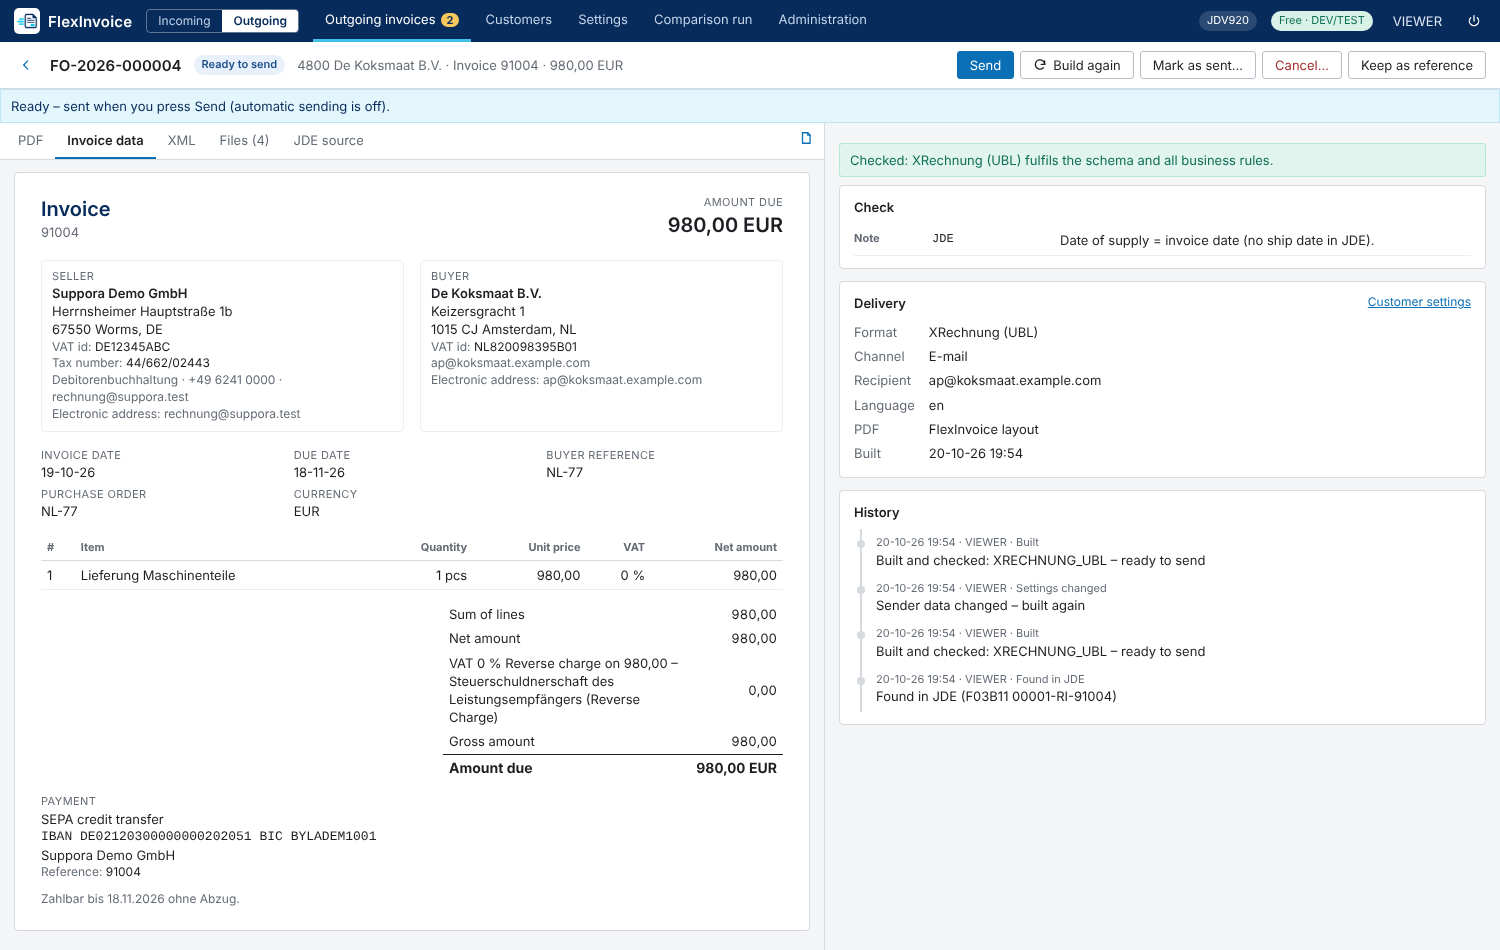Open the Comparison run page
1500x950 pixels.
click(703, 20)
